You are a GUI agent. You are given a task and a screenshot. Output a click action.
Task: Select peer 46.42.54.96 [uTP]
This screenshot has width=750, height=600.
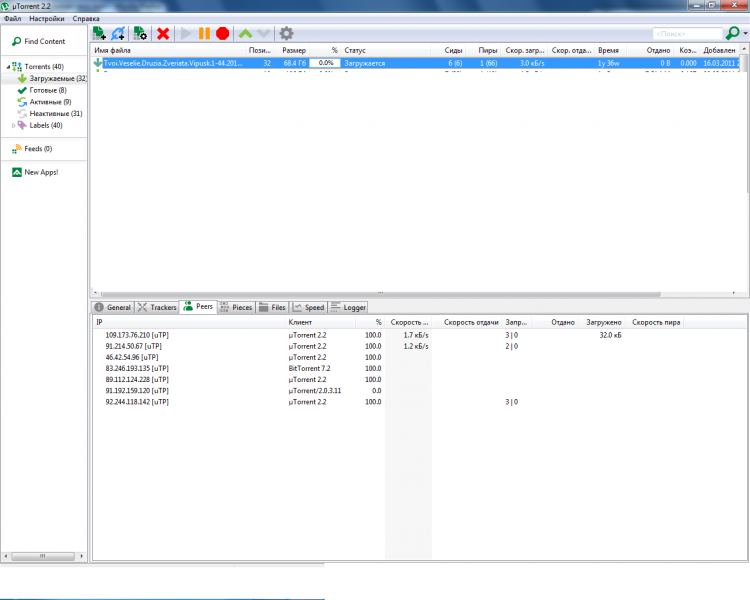click(132, 357)
